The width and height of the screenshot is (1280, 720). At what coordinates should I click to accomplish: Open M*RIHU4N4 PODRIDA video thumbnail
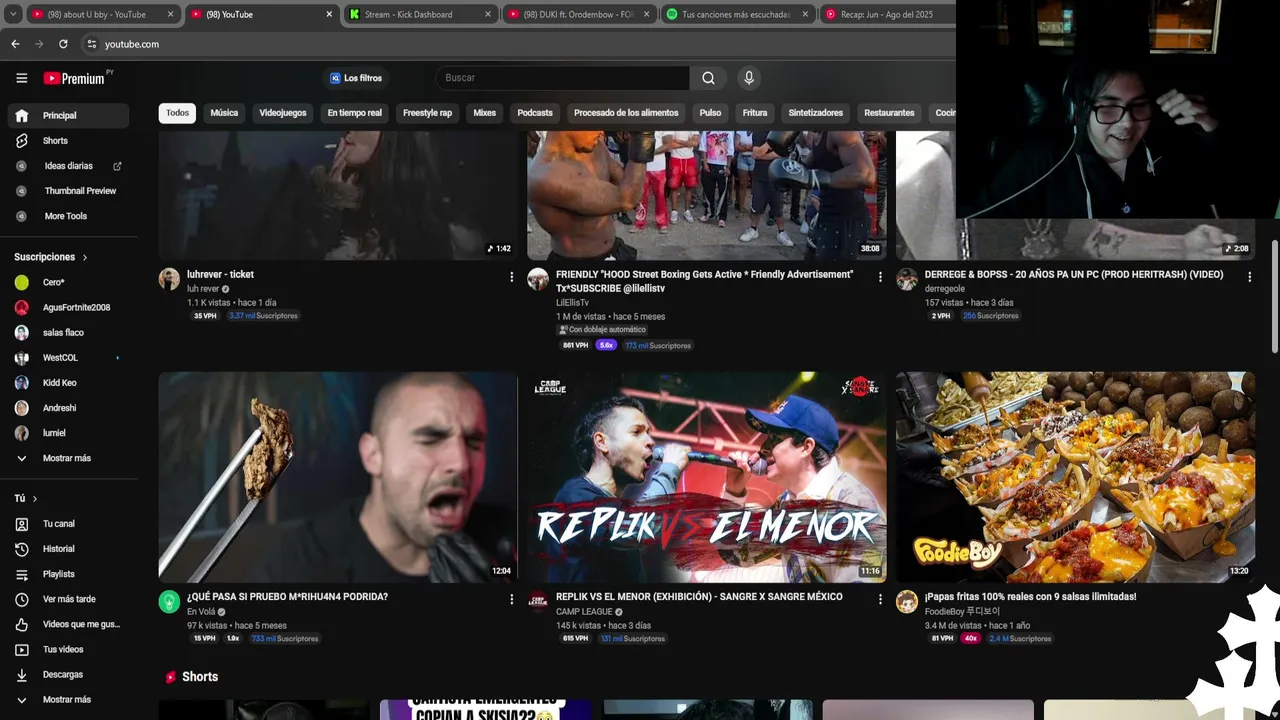tap(338, 477)
